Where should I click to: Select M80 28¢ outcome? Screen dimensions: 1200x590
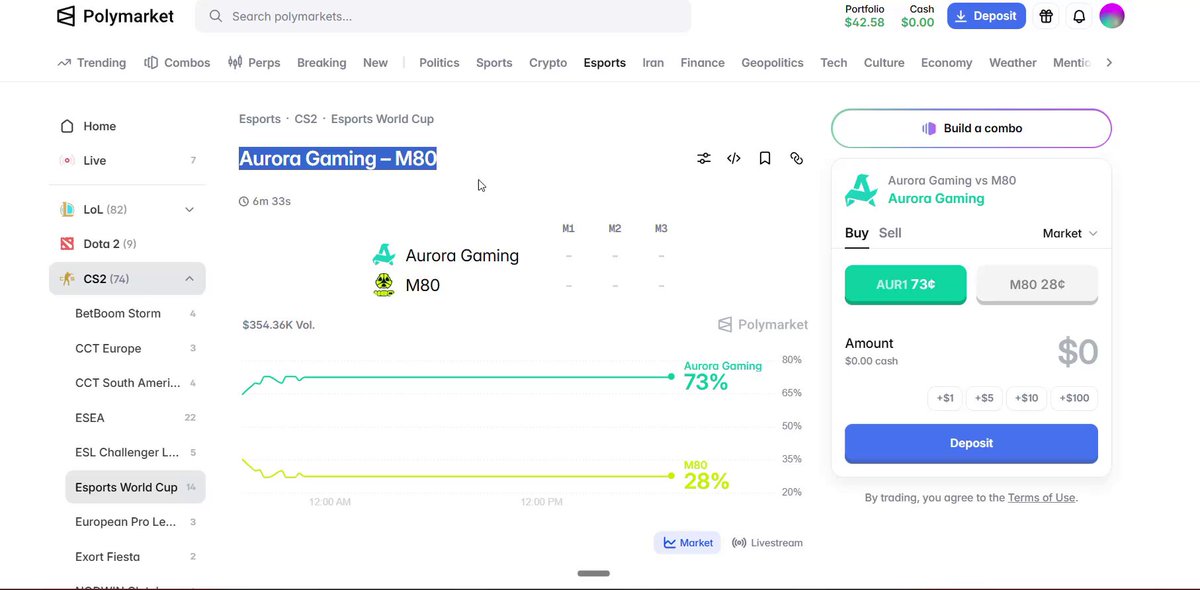click(1037, 284)
